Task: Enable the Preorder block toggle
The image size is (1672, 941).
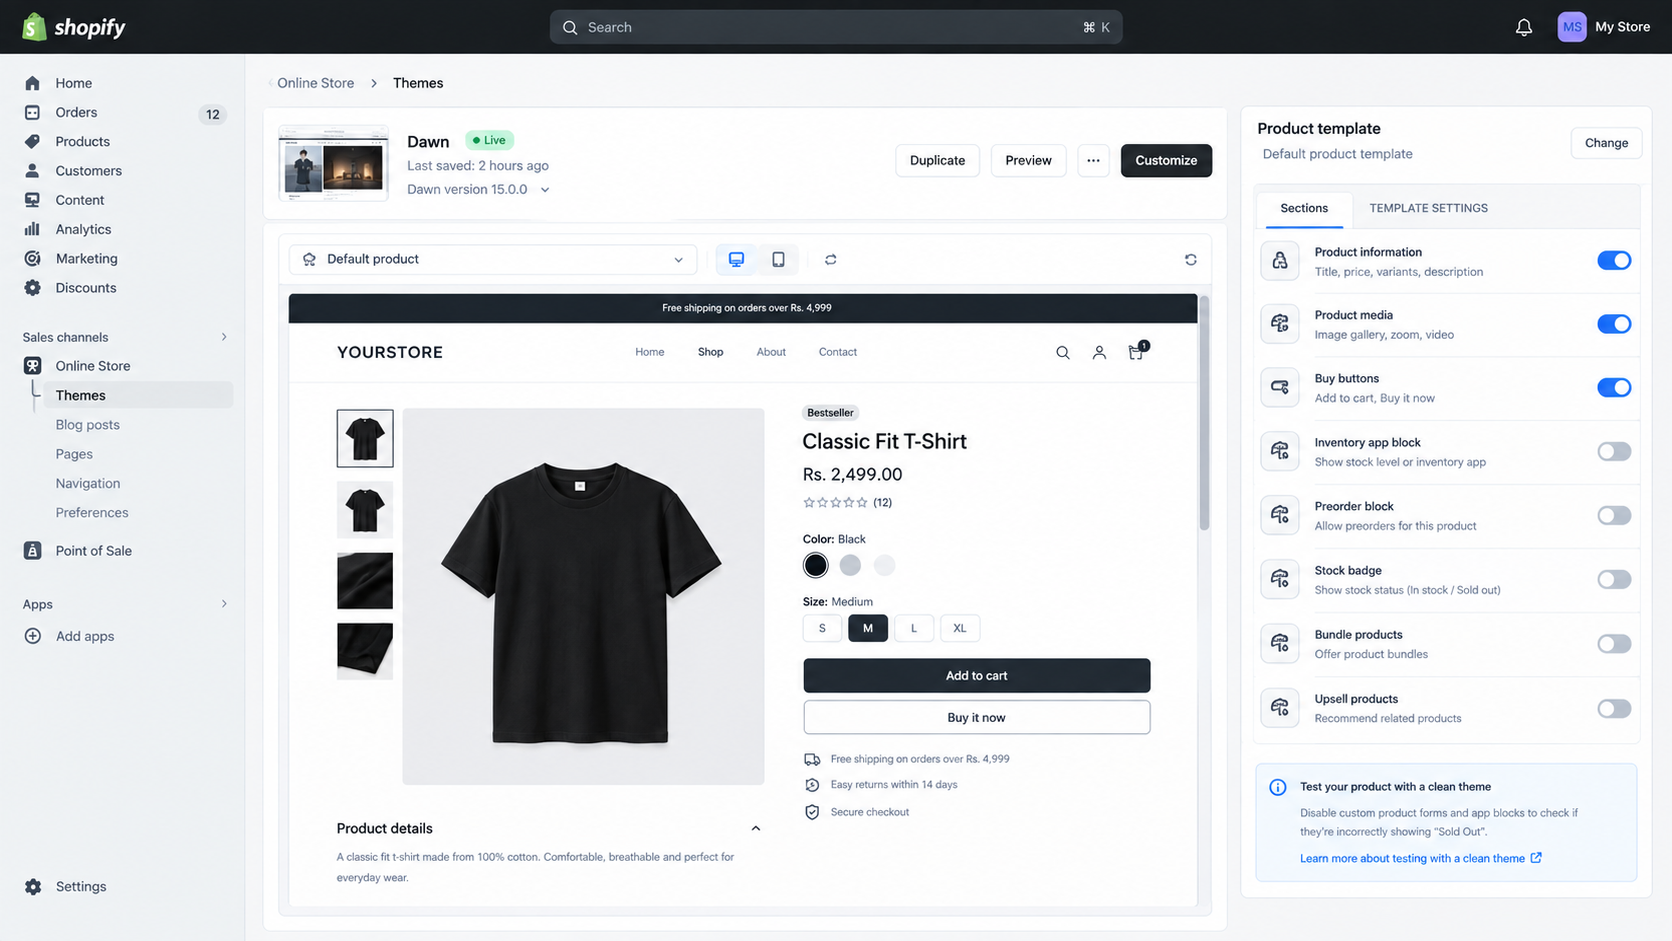Action: (1613, 516)
